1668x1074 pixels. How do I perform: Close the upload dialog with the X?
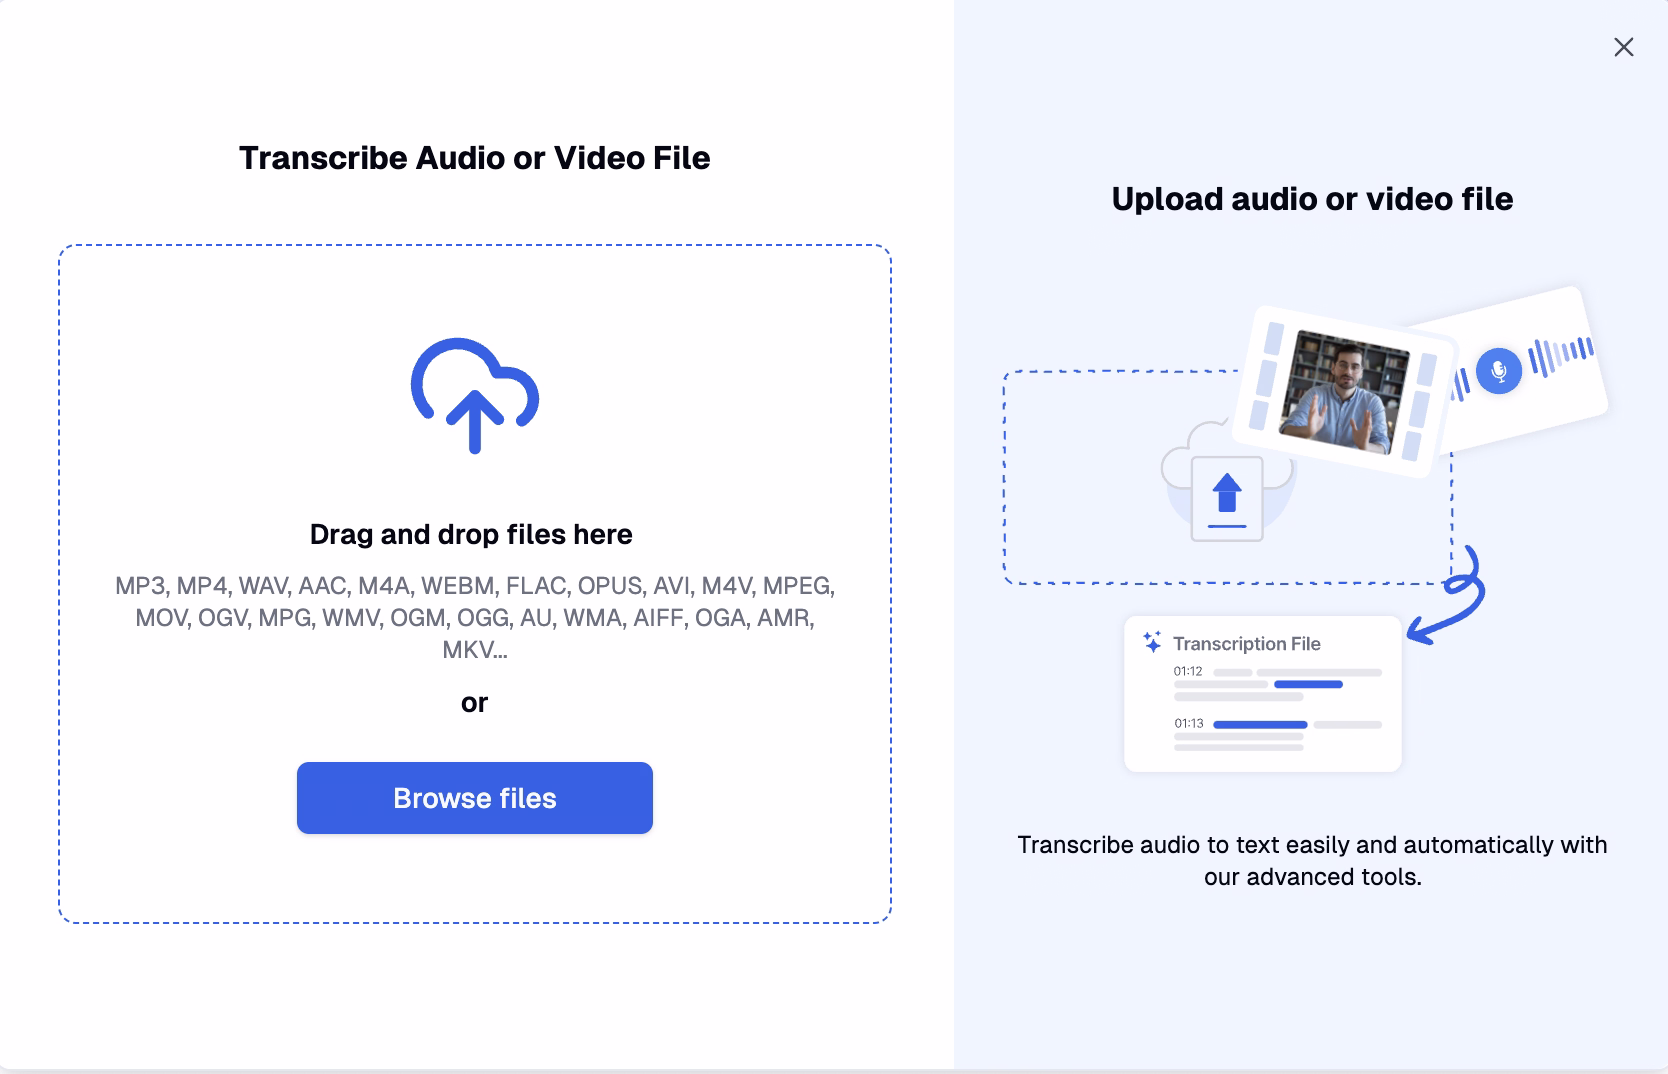(x=1623, y=47)
